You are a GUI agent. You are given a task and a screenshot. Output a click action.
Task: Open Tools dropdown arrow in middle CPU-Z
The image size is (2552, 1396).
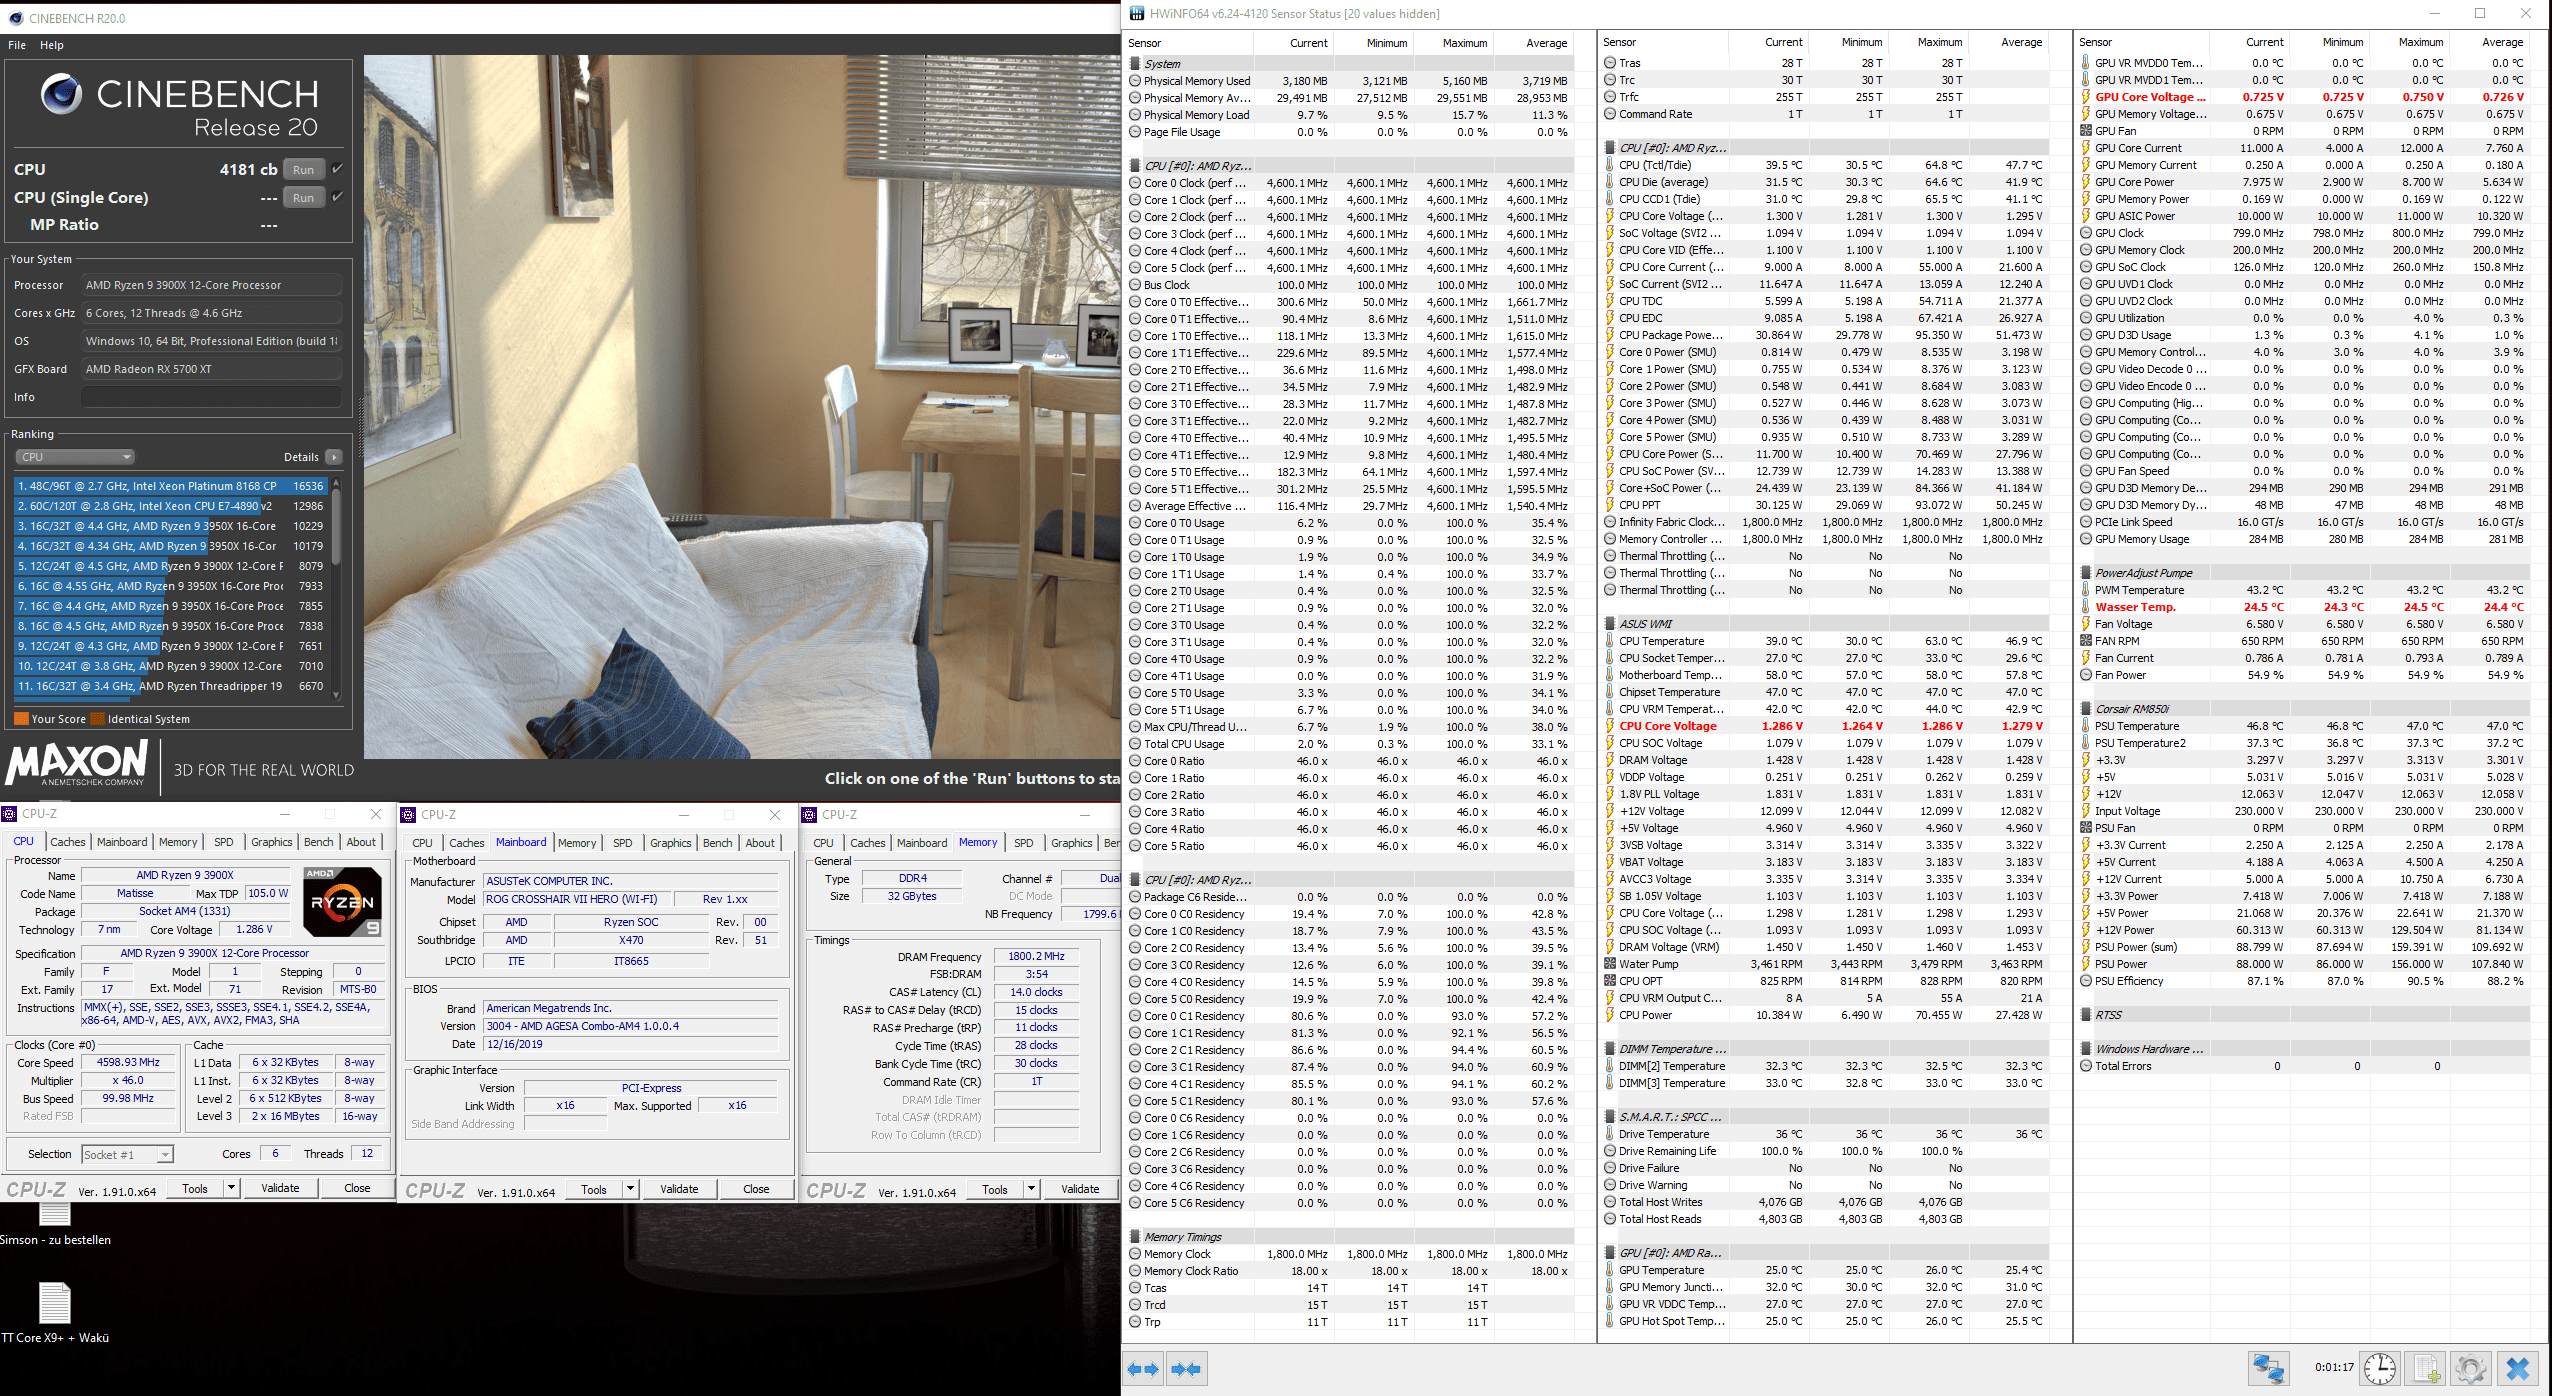(630, 1189)
